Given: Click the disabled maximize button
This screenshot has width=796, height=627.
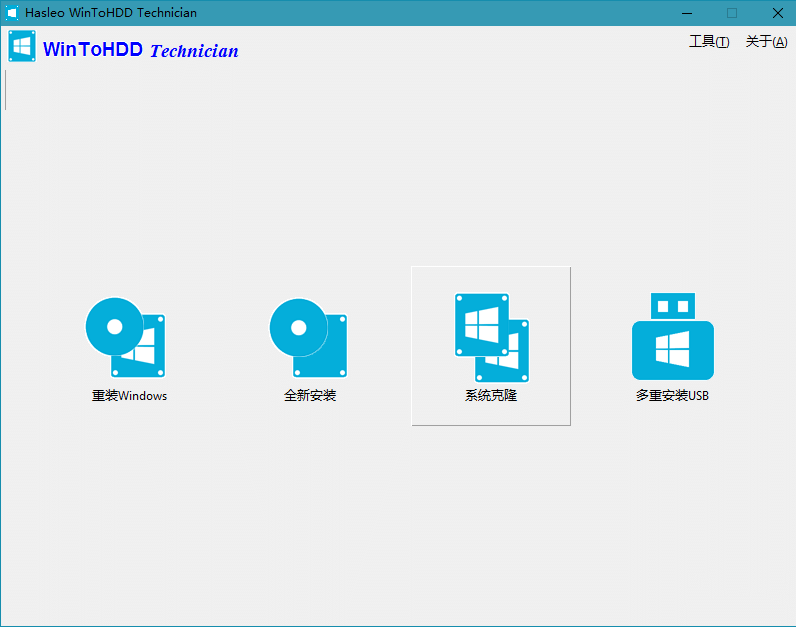Looking at the screenshot, I should tap(732, 13).
